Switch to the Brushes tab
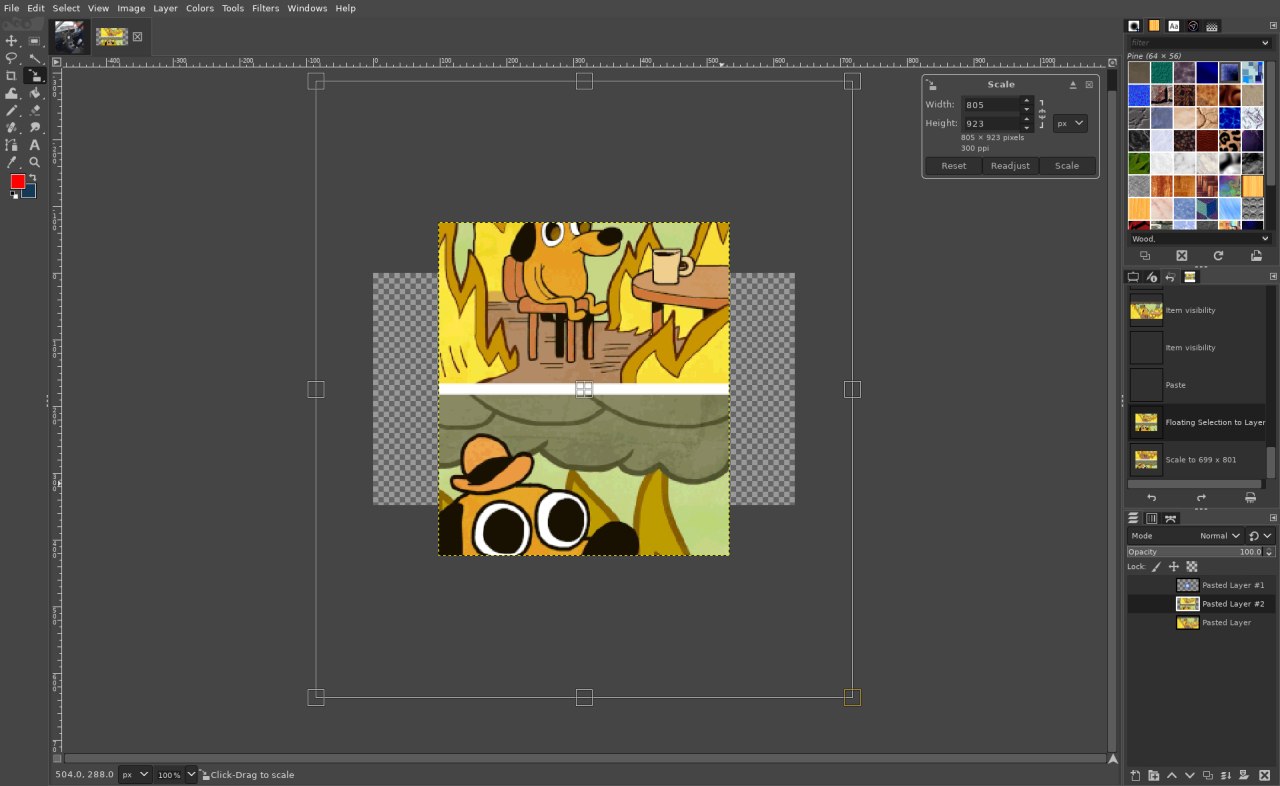 click(x=1134, y=26)
